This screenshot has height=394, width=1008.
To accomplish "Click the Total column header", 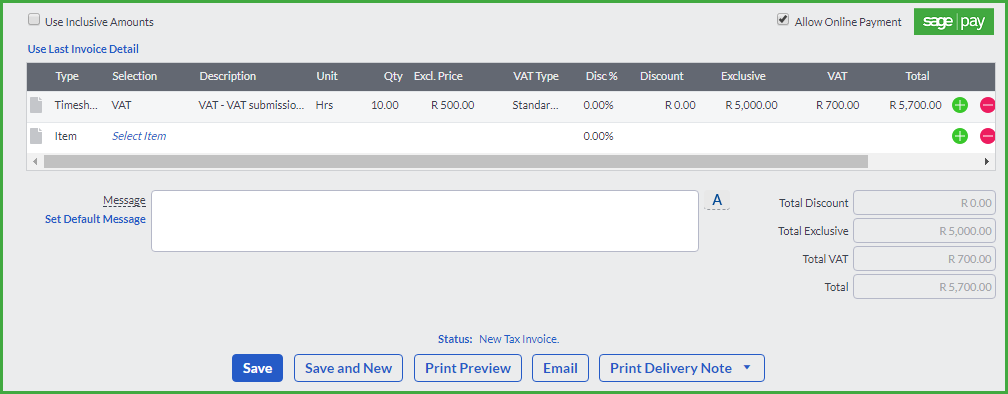I will (x=917, y=76).
